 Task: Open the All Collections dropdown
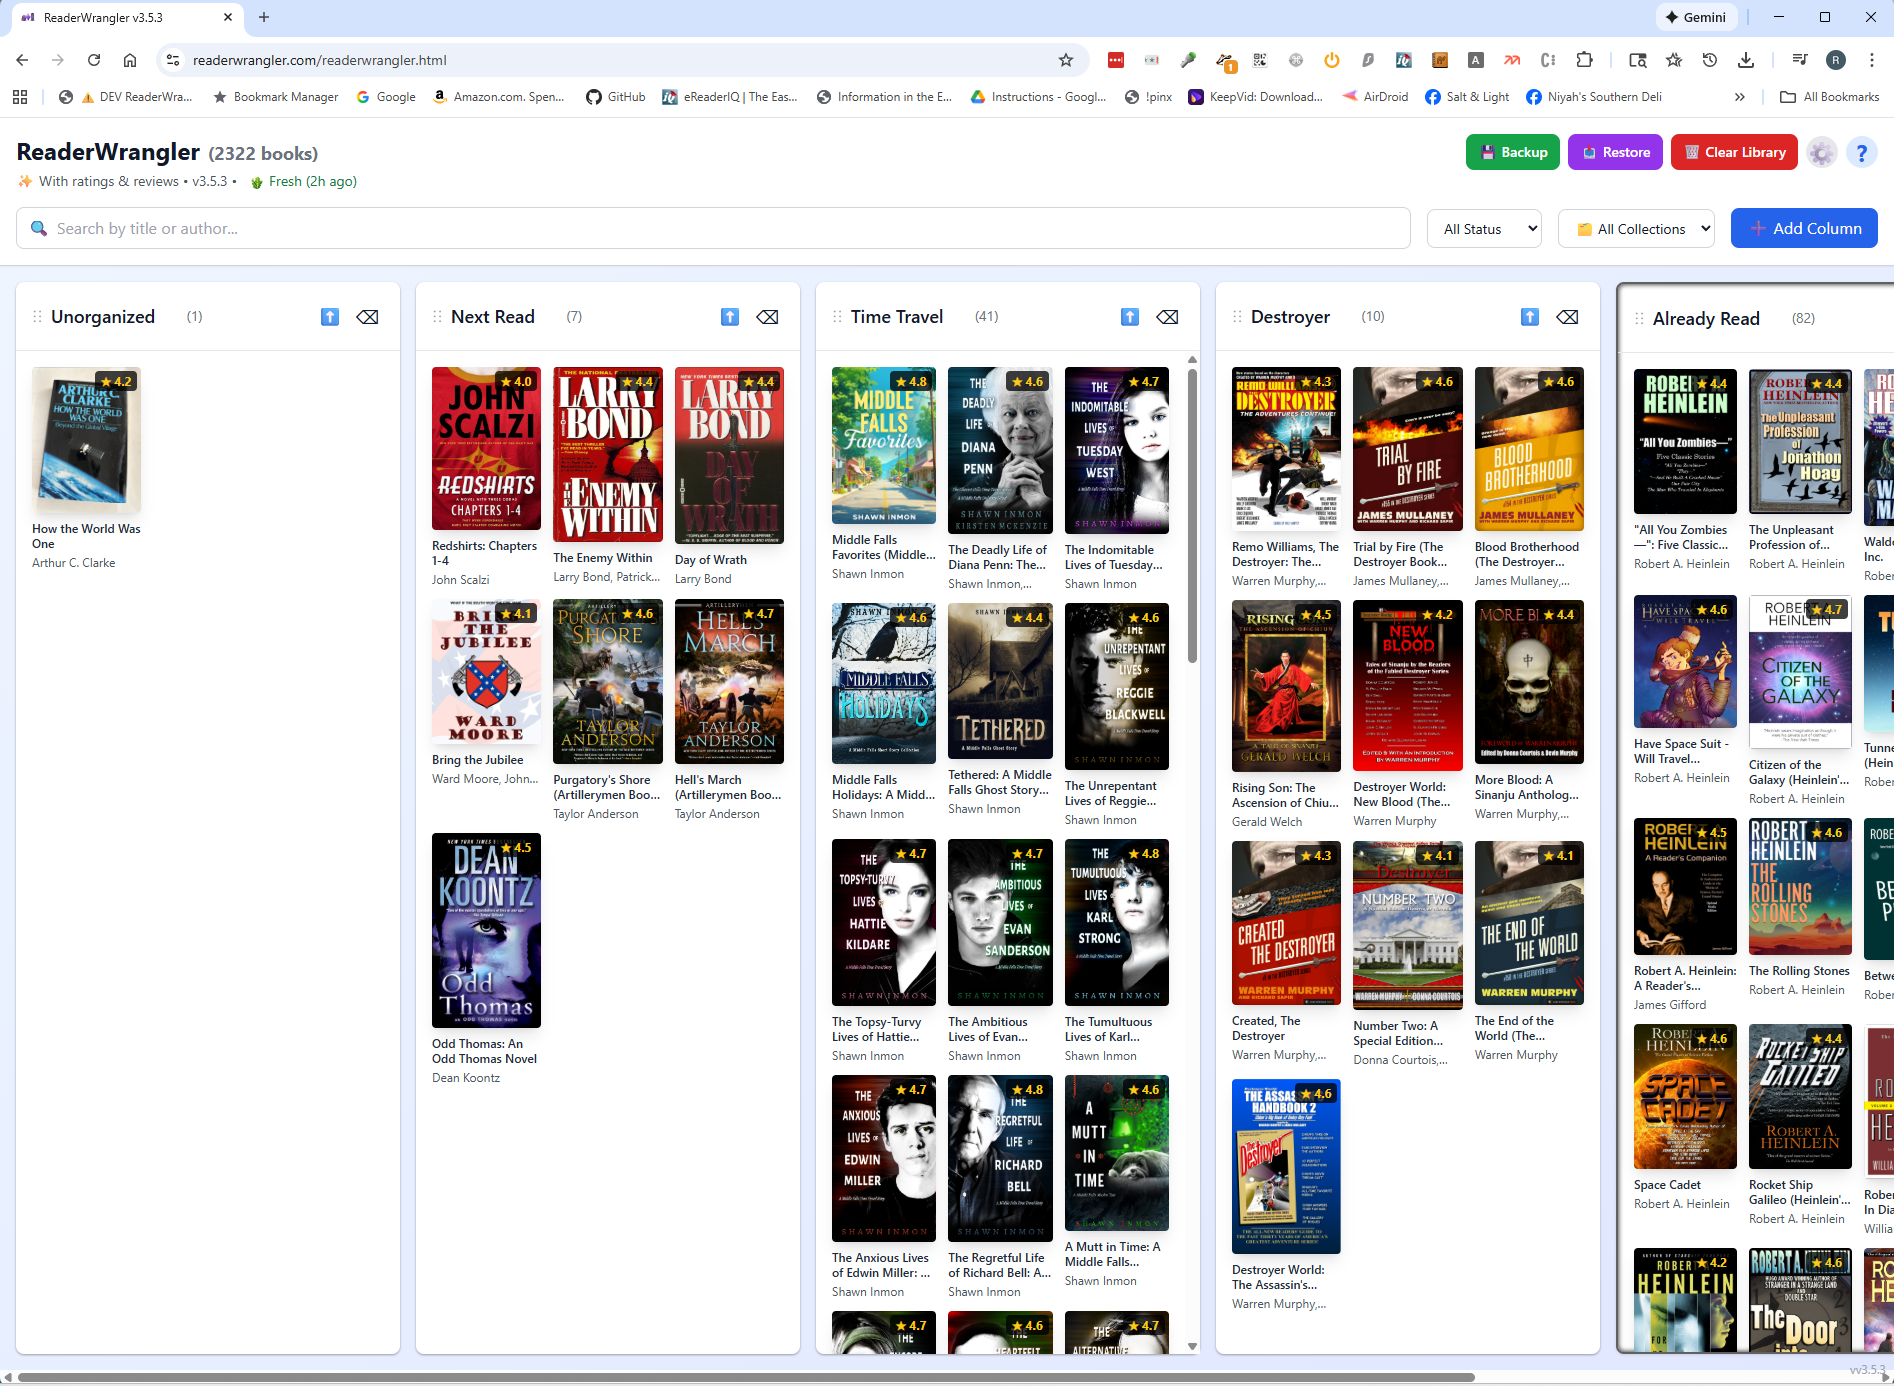[1636, 228]
